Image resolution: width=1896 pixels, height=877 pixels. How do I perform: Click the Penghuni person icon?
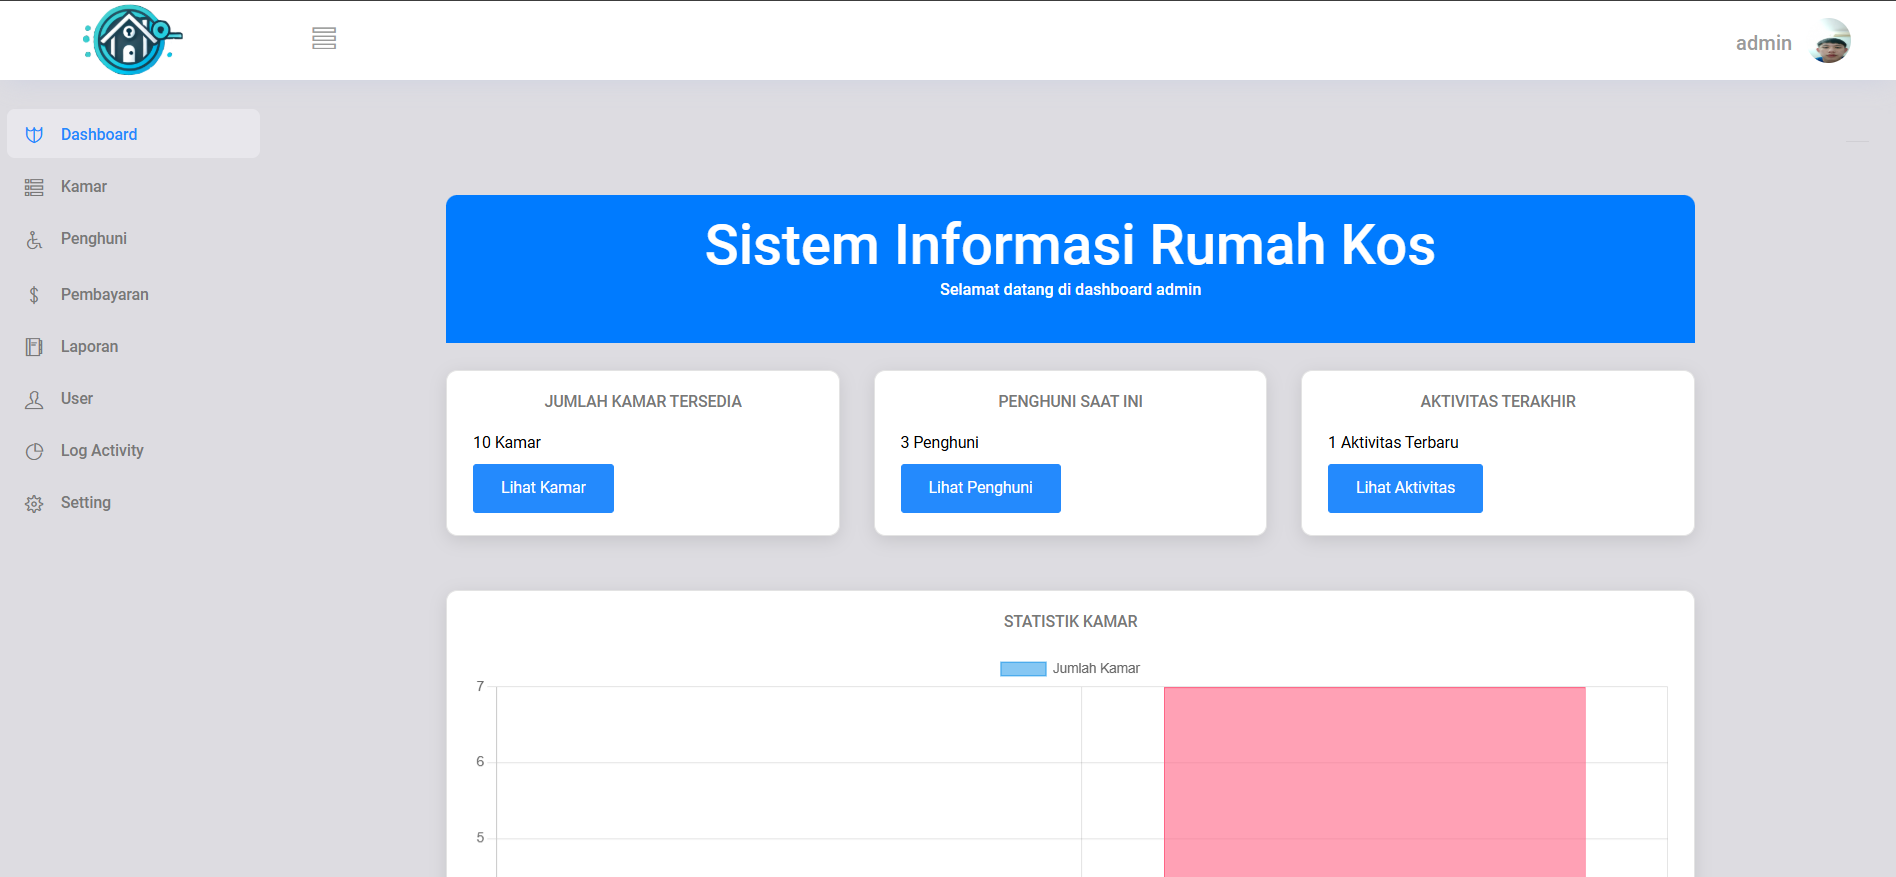[x=34, y=240]
